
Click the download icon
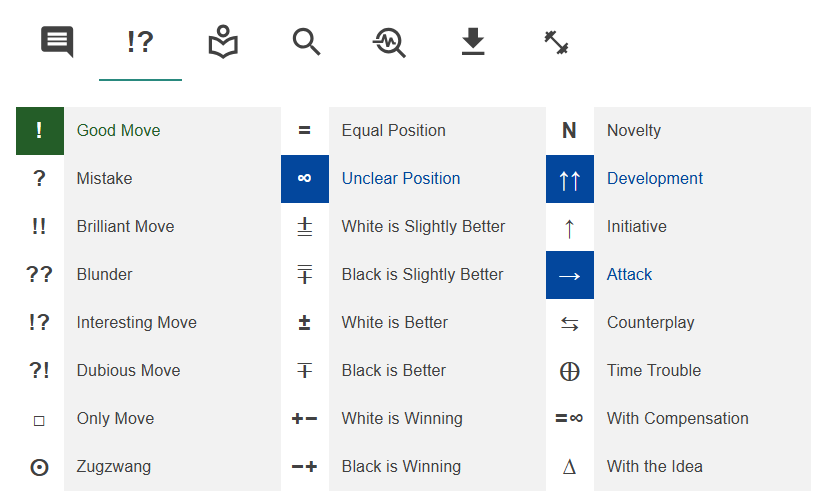(x=473, y=42)
